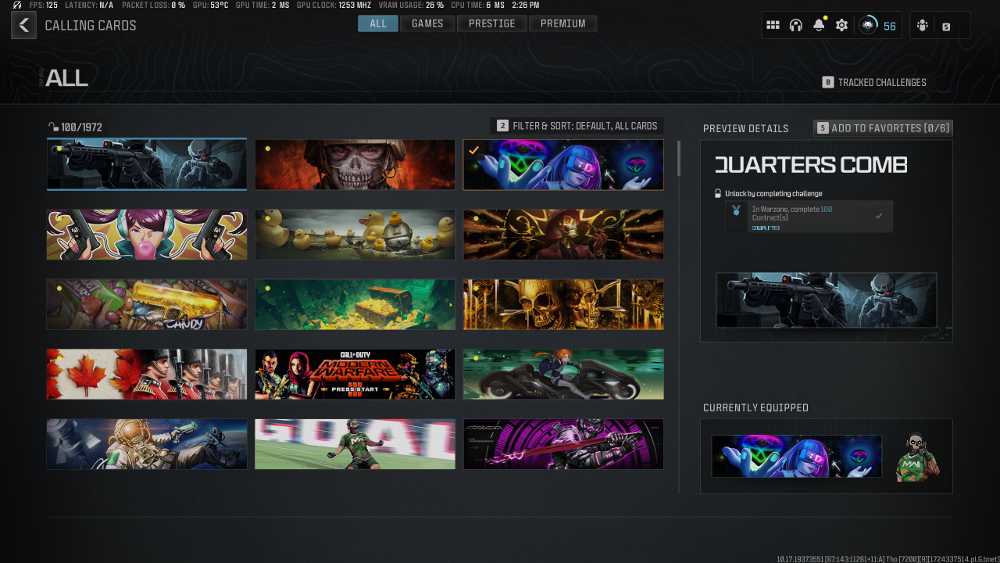Click the equipped calling card preview
Viewport: 1000px width, 563px height.
click(x=796, y=456)
